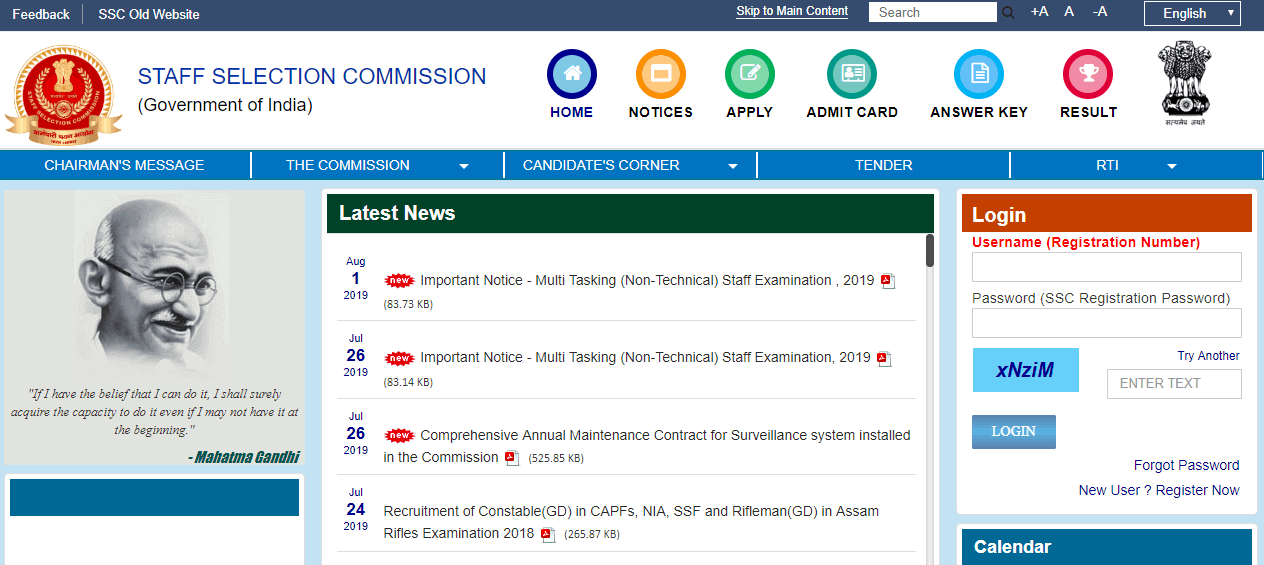Open the English language dropdown
This screenshot has width=1264, height=565.
[x=1192, y=13]
